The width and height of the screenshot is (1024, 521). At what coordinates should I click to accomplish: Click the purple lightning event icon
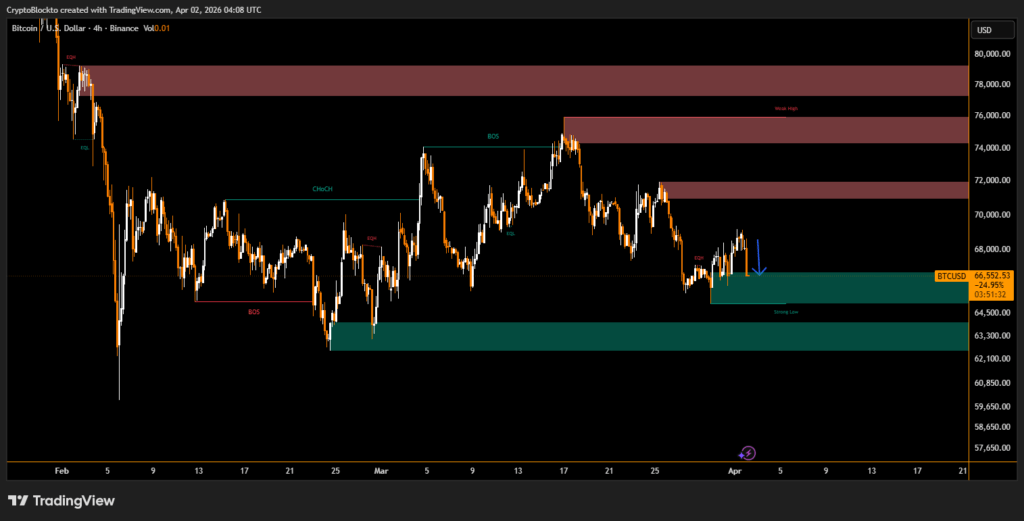(747, 453)
